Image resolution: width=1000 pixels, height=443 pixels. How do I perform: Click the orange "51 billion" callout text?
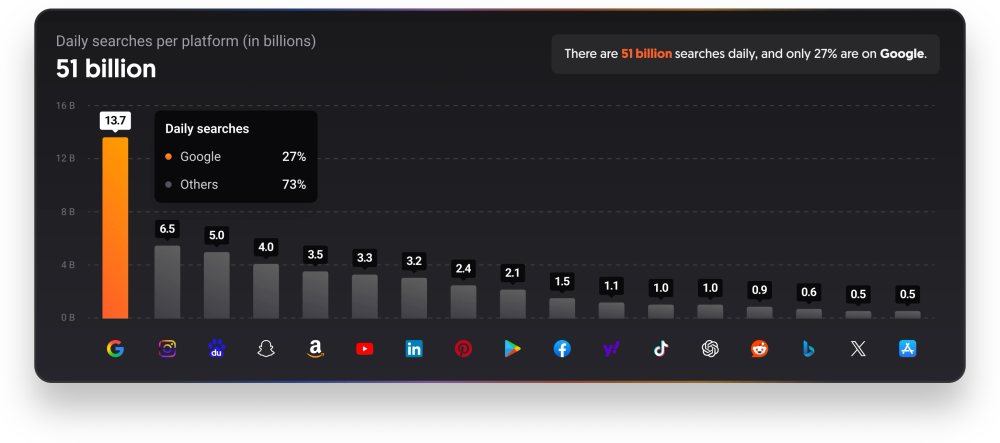click(x=646, y=54)
